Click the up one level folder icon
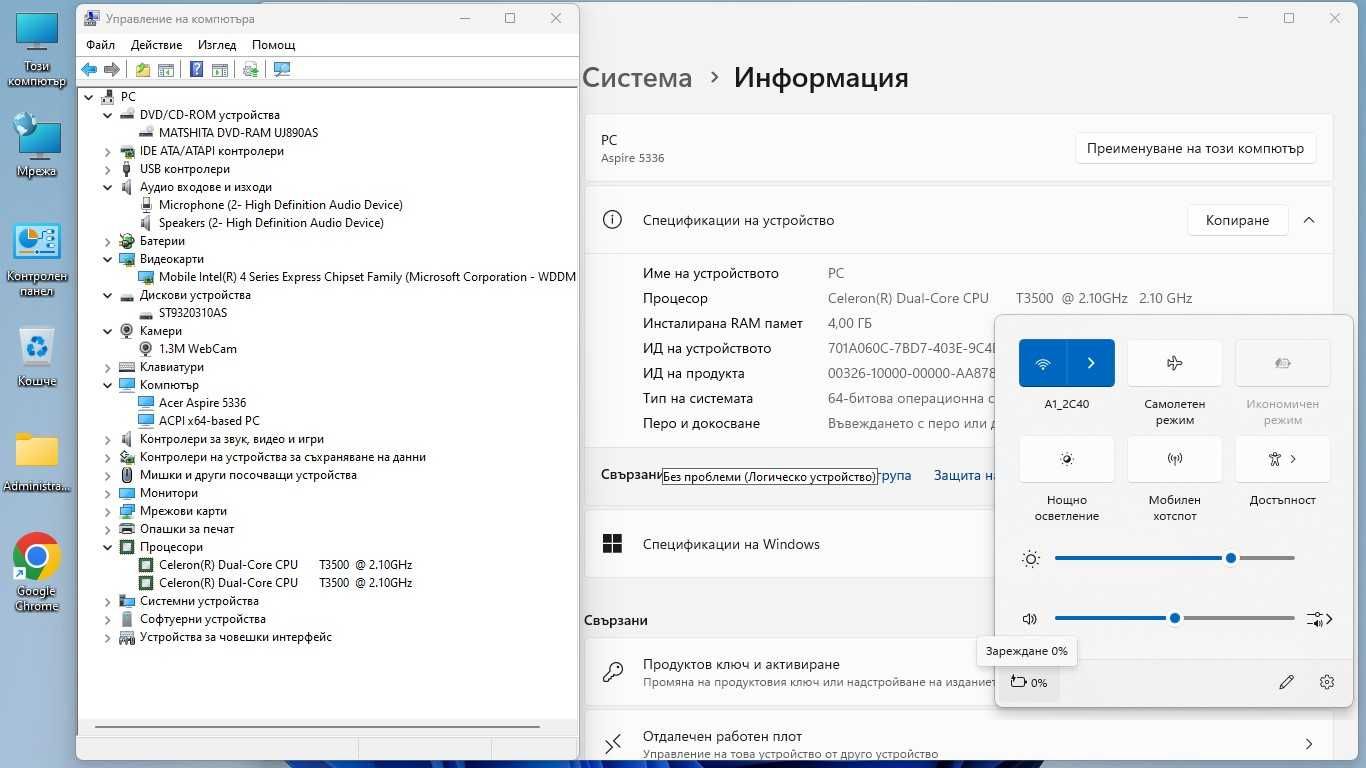The width and height of the screenshot is (1366, 768). 143,69
